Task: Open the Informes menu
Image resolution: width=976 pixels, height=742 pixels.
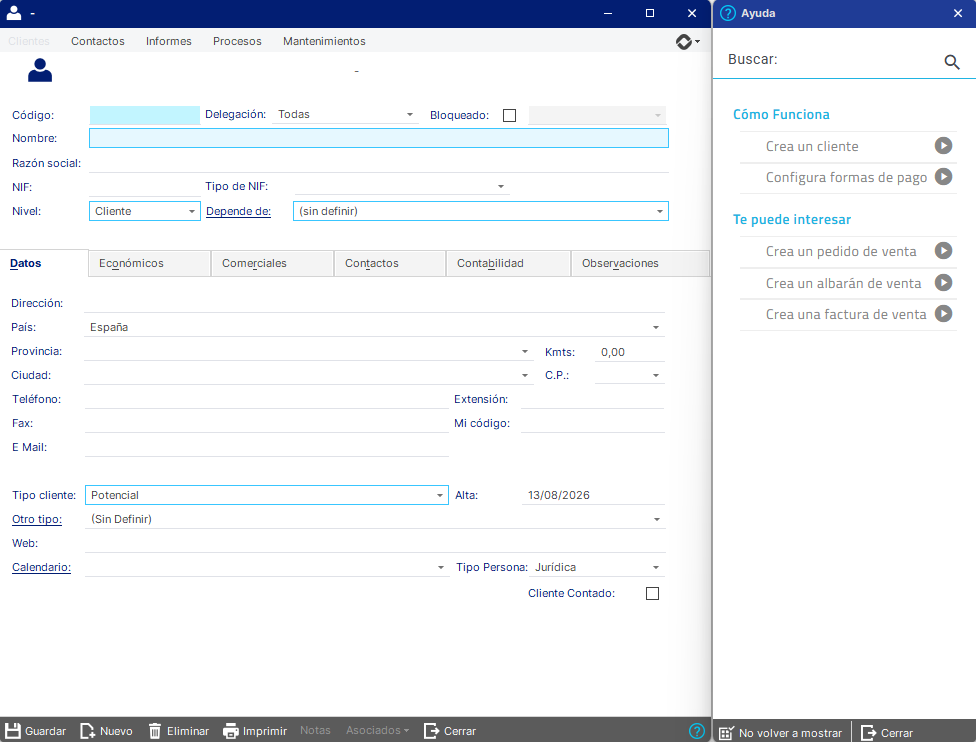Action: [169, 41]
